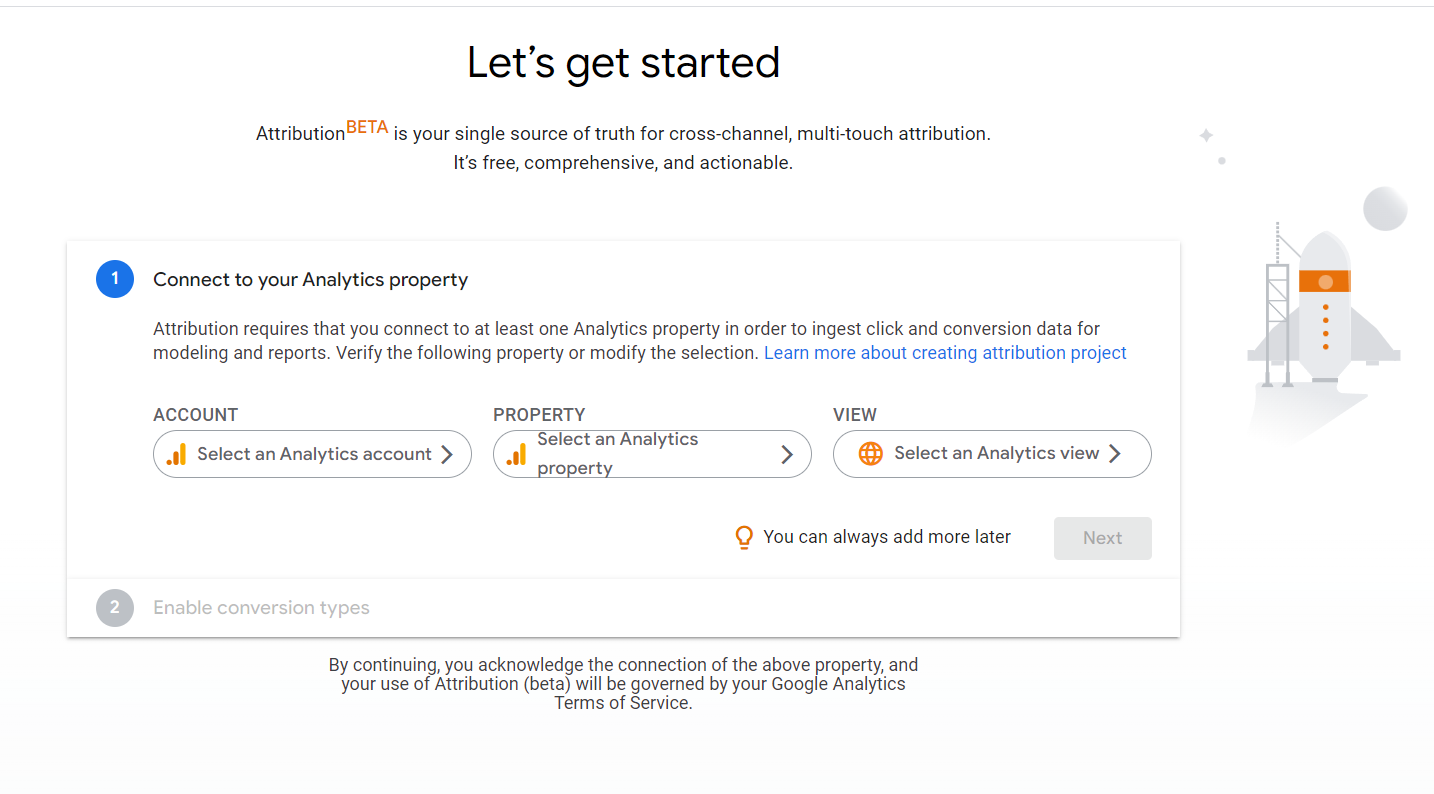Click the blue step 1 circle
This screenshot has height=794, width=1434.
(x=115, y=279)
